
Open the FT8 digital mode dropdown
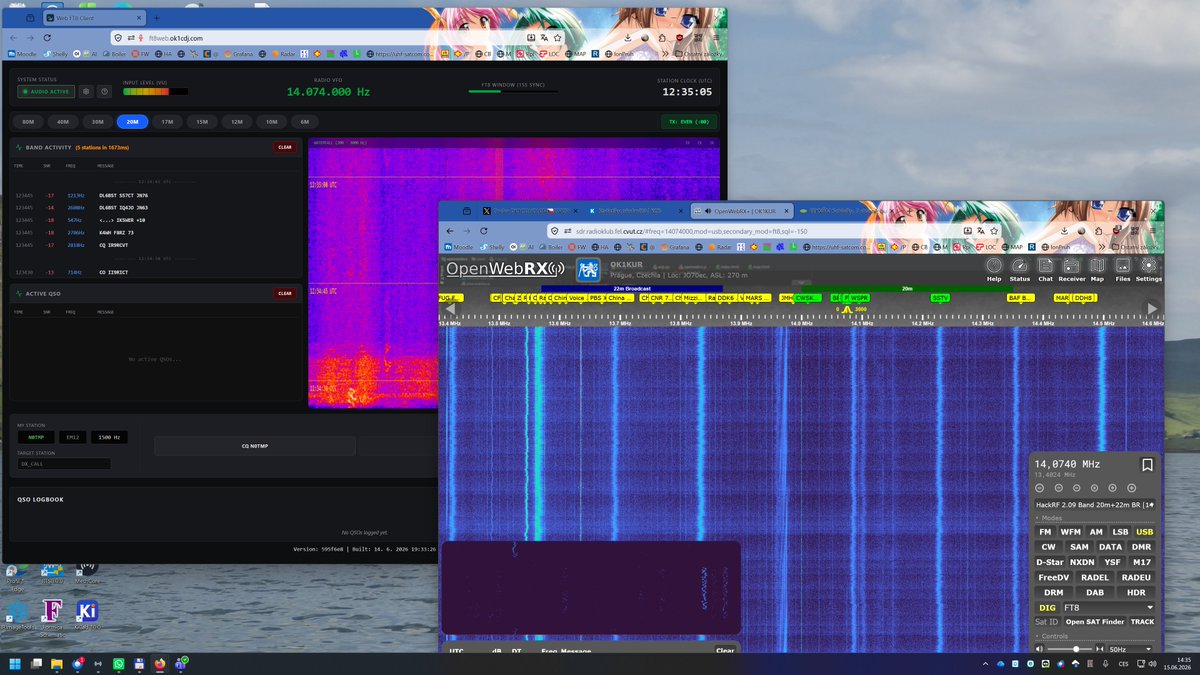(x=1109, y=607)
